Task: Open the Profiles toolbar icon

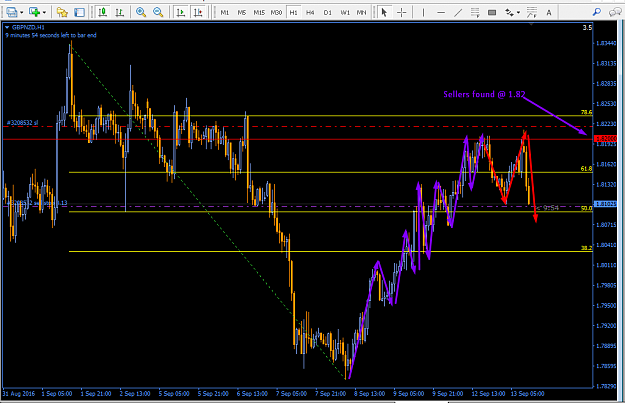Action: point(12,12)
